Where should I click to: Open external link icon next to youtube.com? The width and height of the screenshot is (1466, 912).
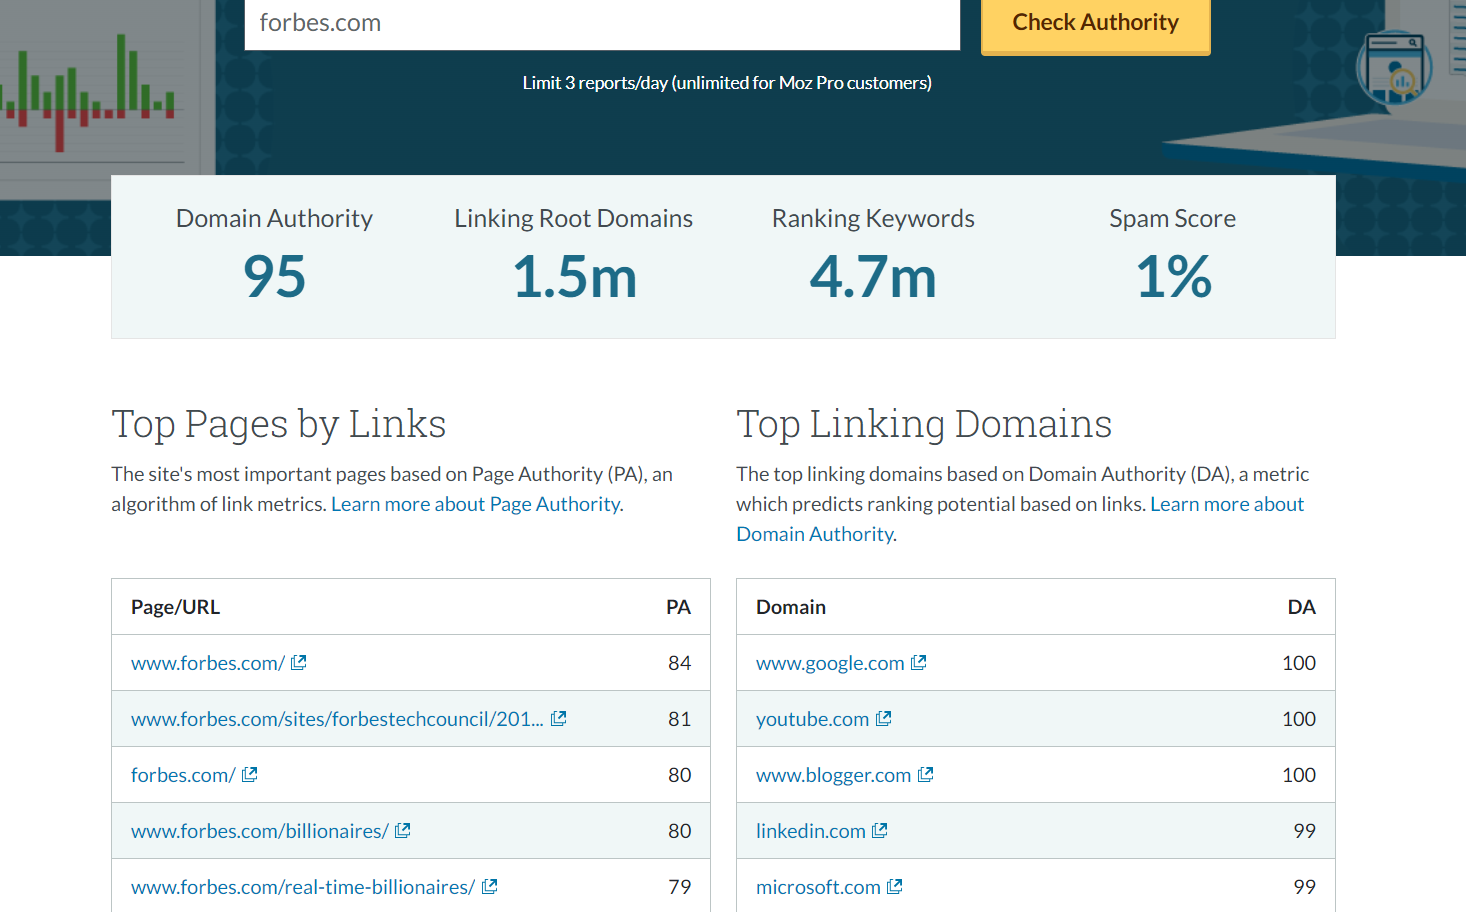click(x=883, y=719)
